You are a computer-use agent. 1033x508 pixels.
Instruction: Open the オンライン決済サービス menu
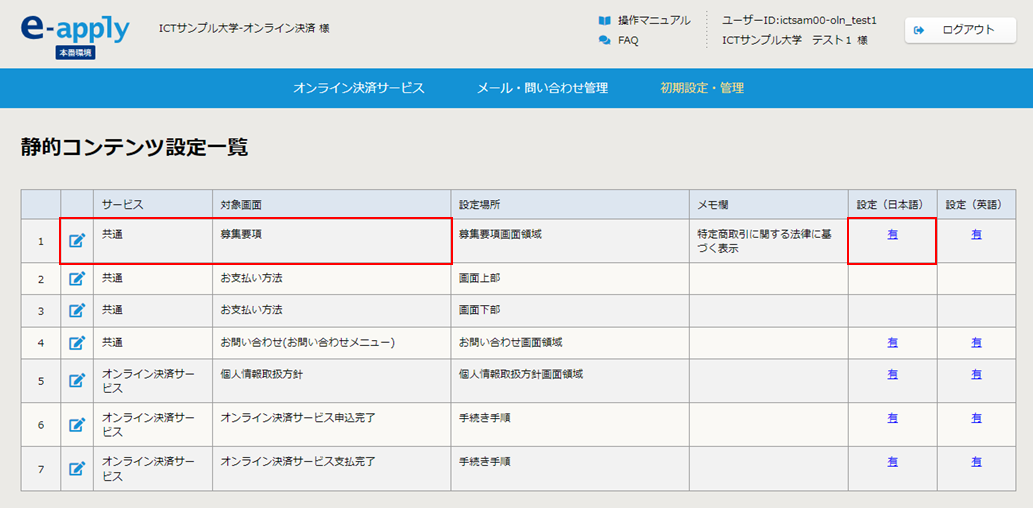pyautogui.click(x=359, y=88)
